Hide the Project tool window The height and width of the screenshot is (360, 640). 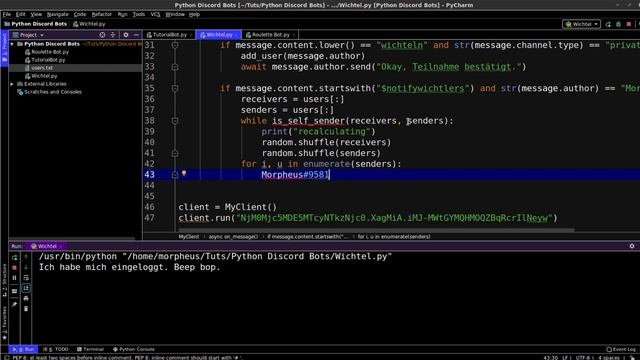tap(136, 35)
